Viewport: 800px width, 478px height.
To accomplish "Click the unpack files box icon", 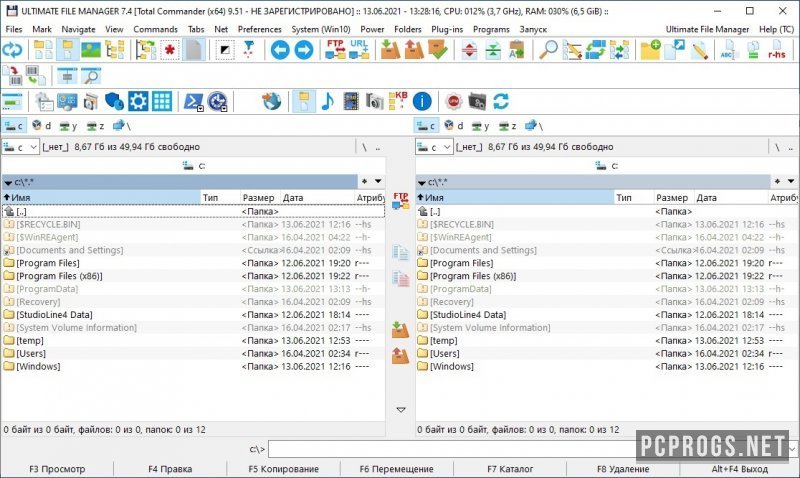I will point(414,50).
